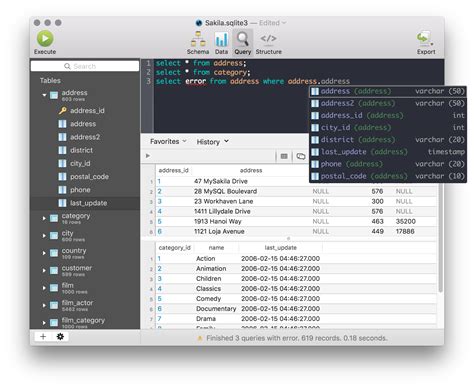
Task: Click the add table plus button
Action: (43, 337)
